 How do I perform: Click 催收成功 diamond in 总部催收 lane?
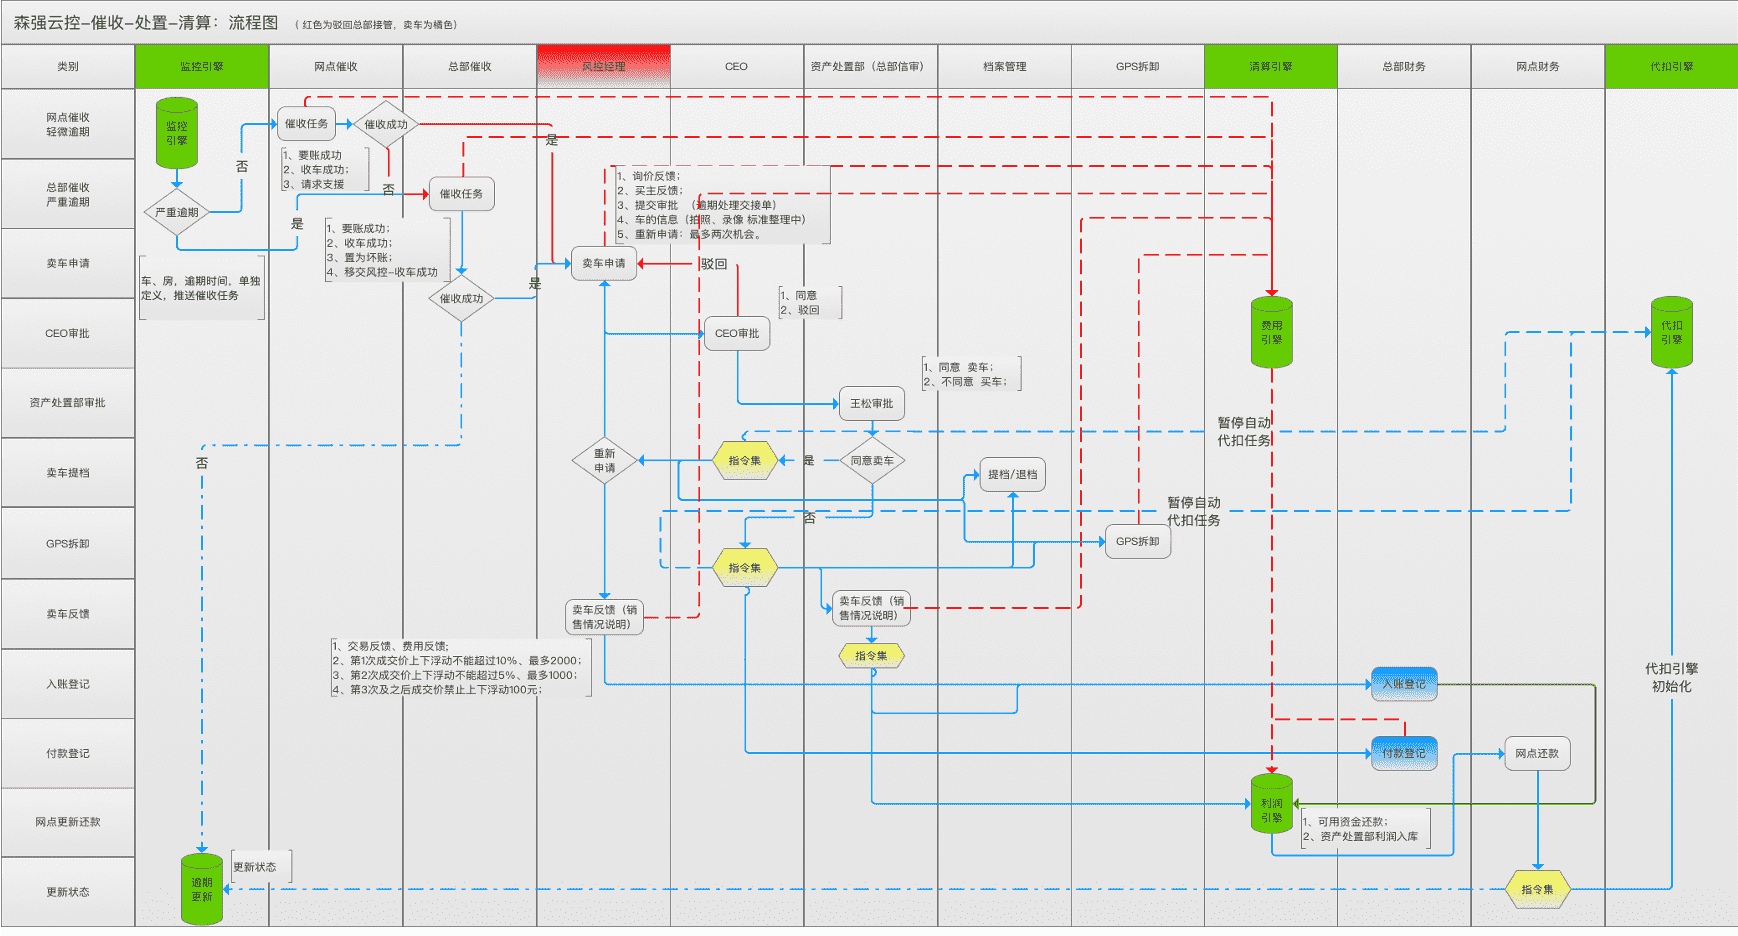click(x=461, y=298)
